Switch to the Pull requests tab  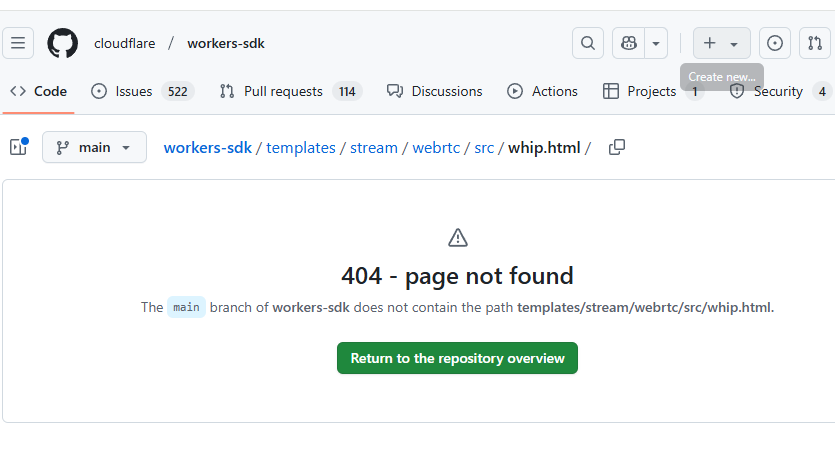click(291, 92)
